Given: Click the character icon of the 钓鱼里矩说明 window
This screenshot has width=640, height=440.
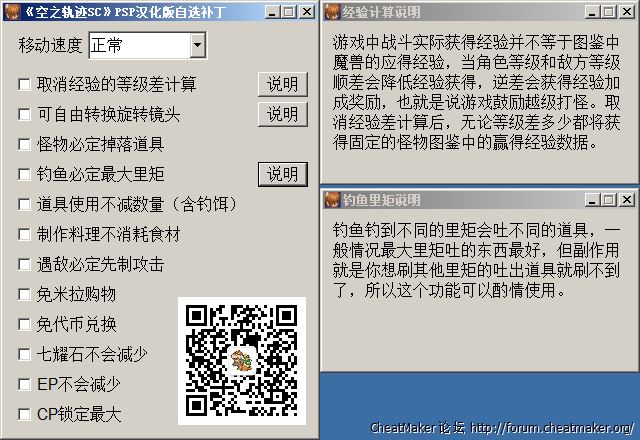Looking at the screenshot, I should pos(332,200).
